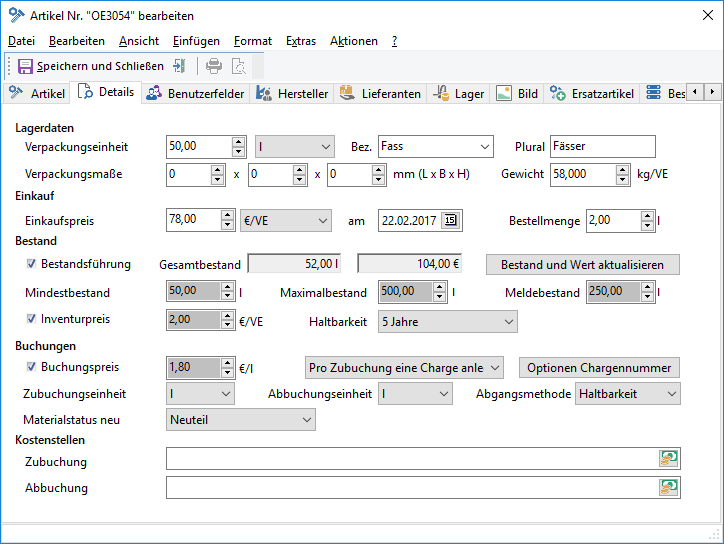Switch to the Bild tab
This screenshot has height=544, width=724.
tap(517, 94)
